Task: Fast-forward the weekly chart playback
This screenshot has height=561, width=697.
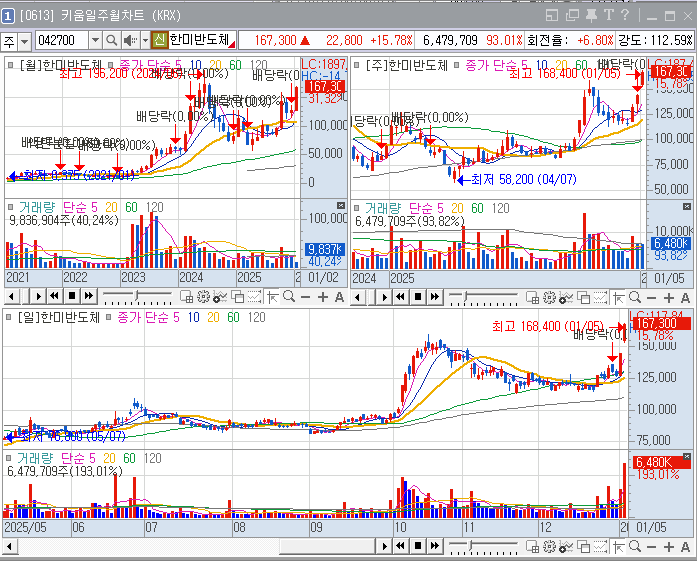Action: pos(435,297)
